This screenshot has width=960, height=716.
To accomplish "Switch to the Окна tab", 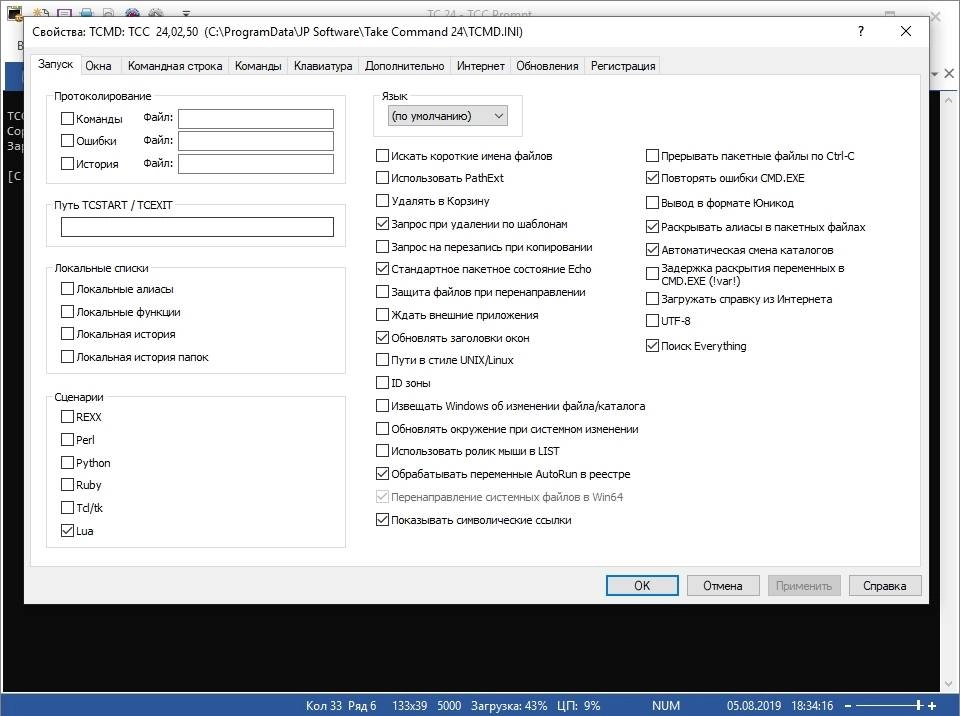I will [x=99, y=66].
